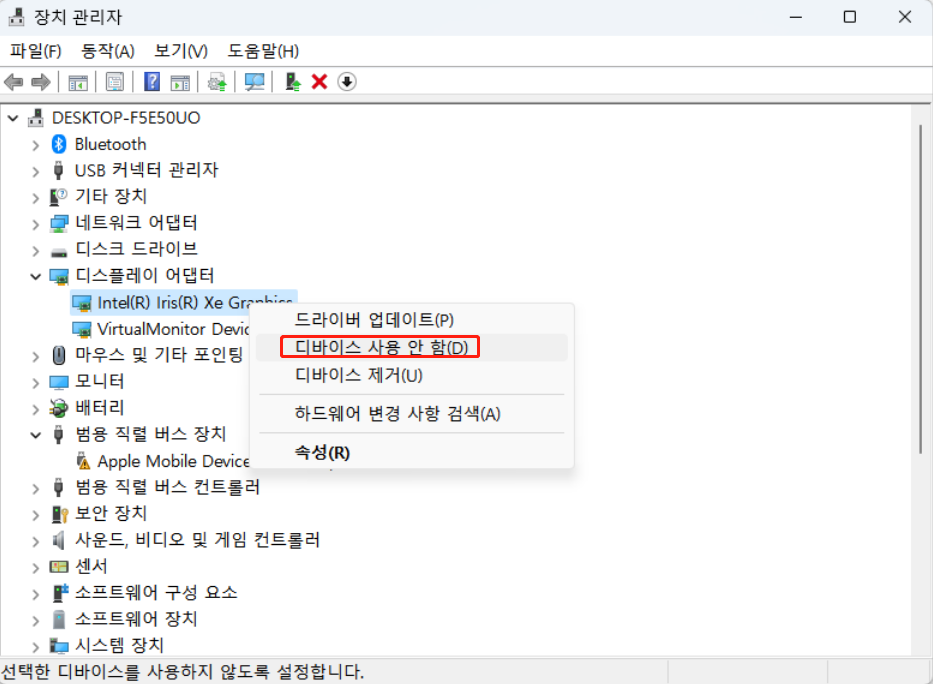Open the 동작(A) menu
The image size is (933, 684).
point(106,51)
